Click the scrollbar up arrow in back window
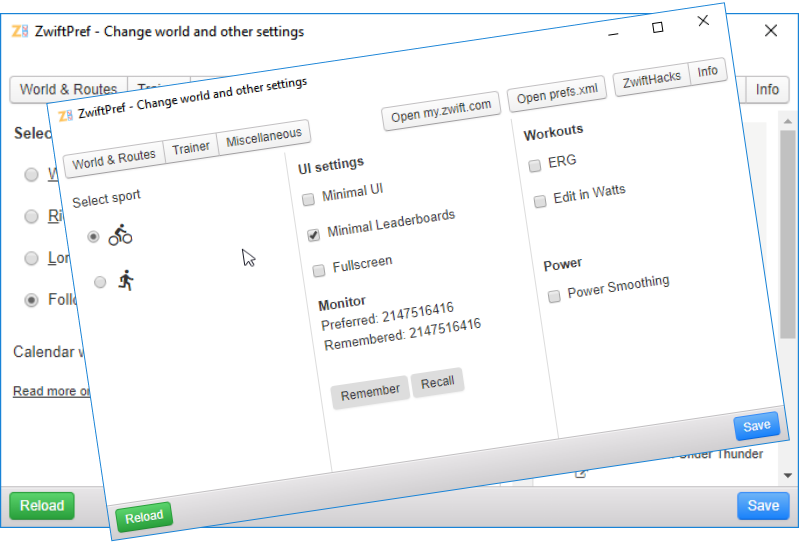Viewport: 800px width, 544px height. tap(788, 121)
